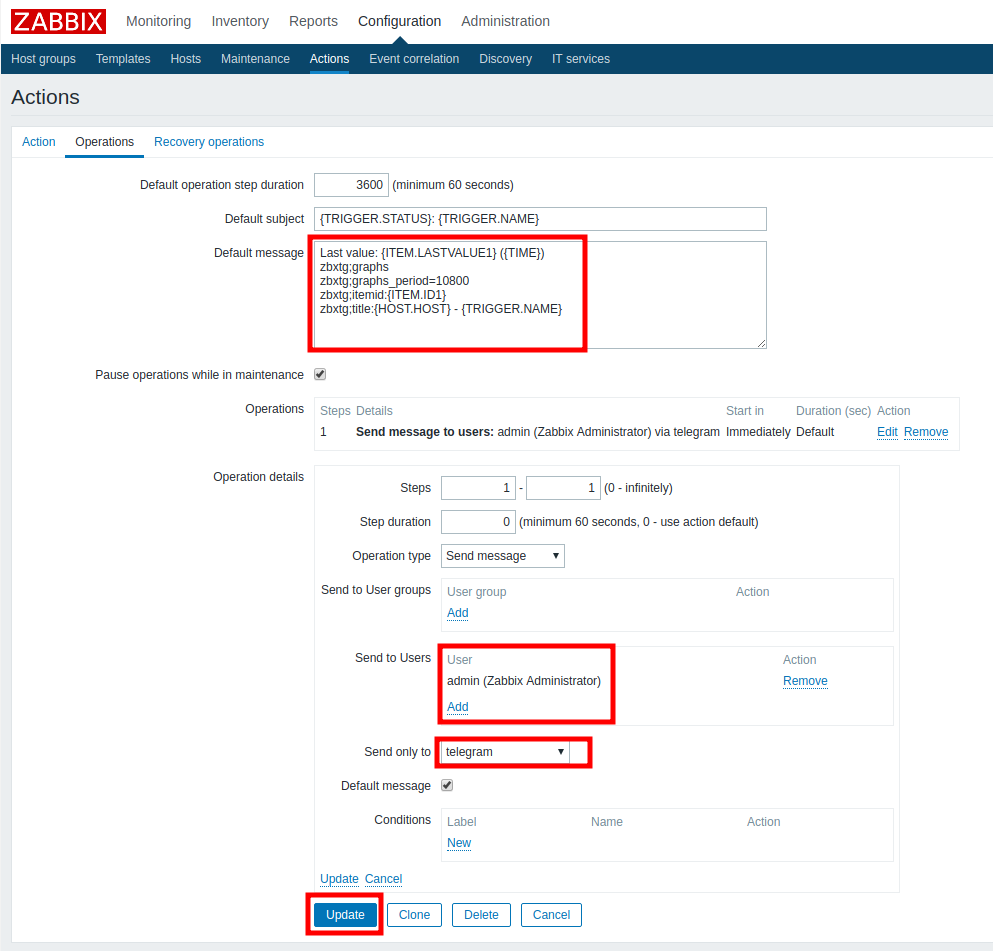Click the Steps from field
993x951 pixels.
(478, 488)
